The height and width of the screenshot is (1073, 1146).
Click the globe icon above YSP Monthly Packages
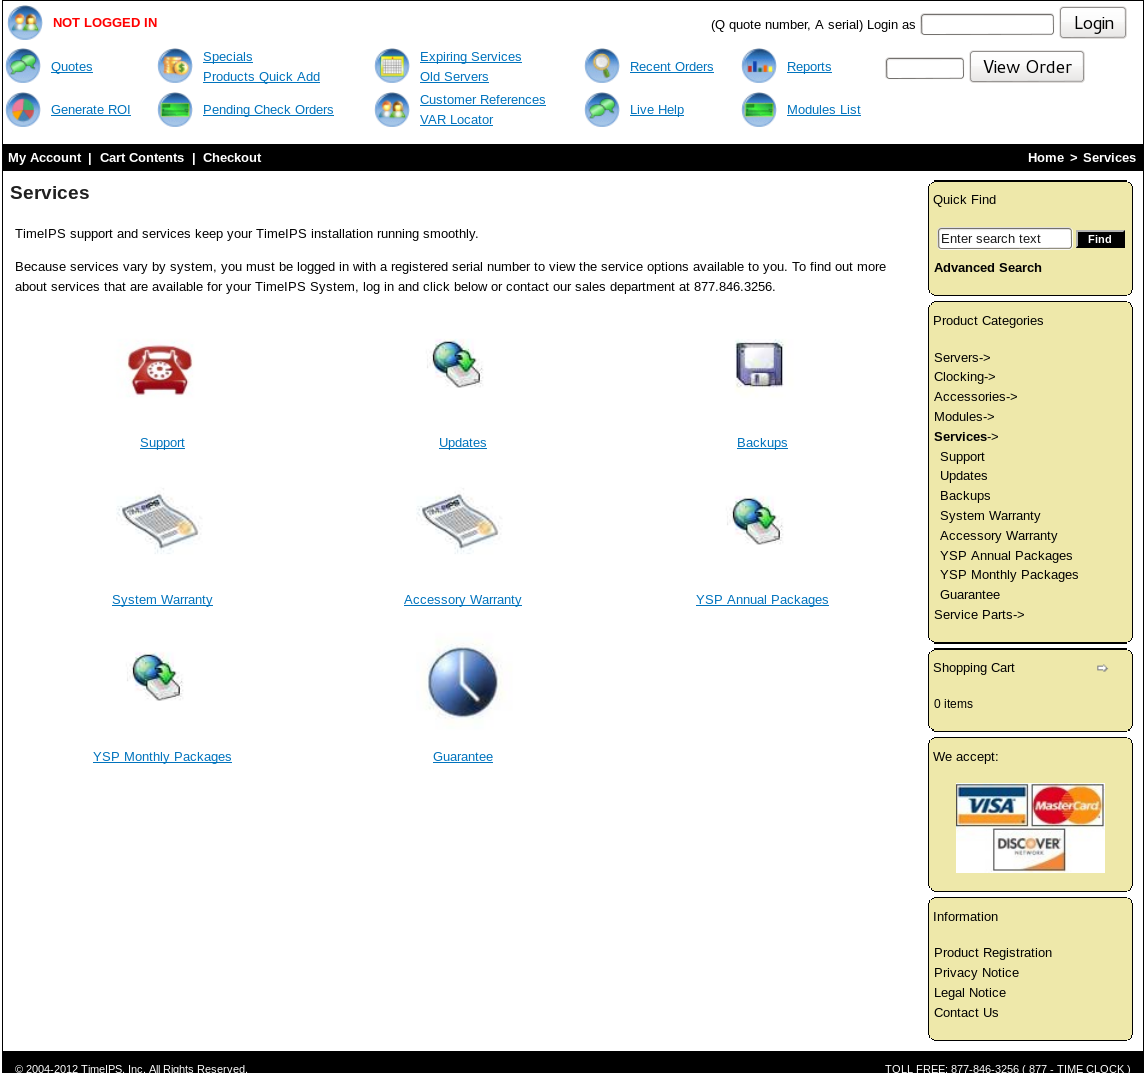[x=157, y=677]
